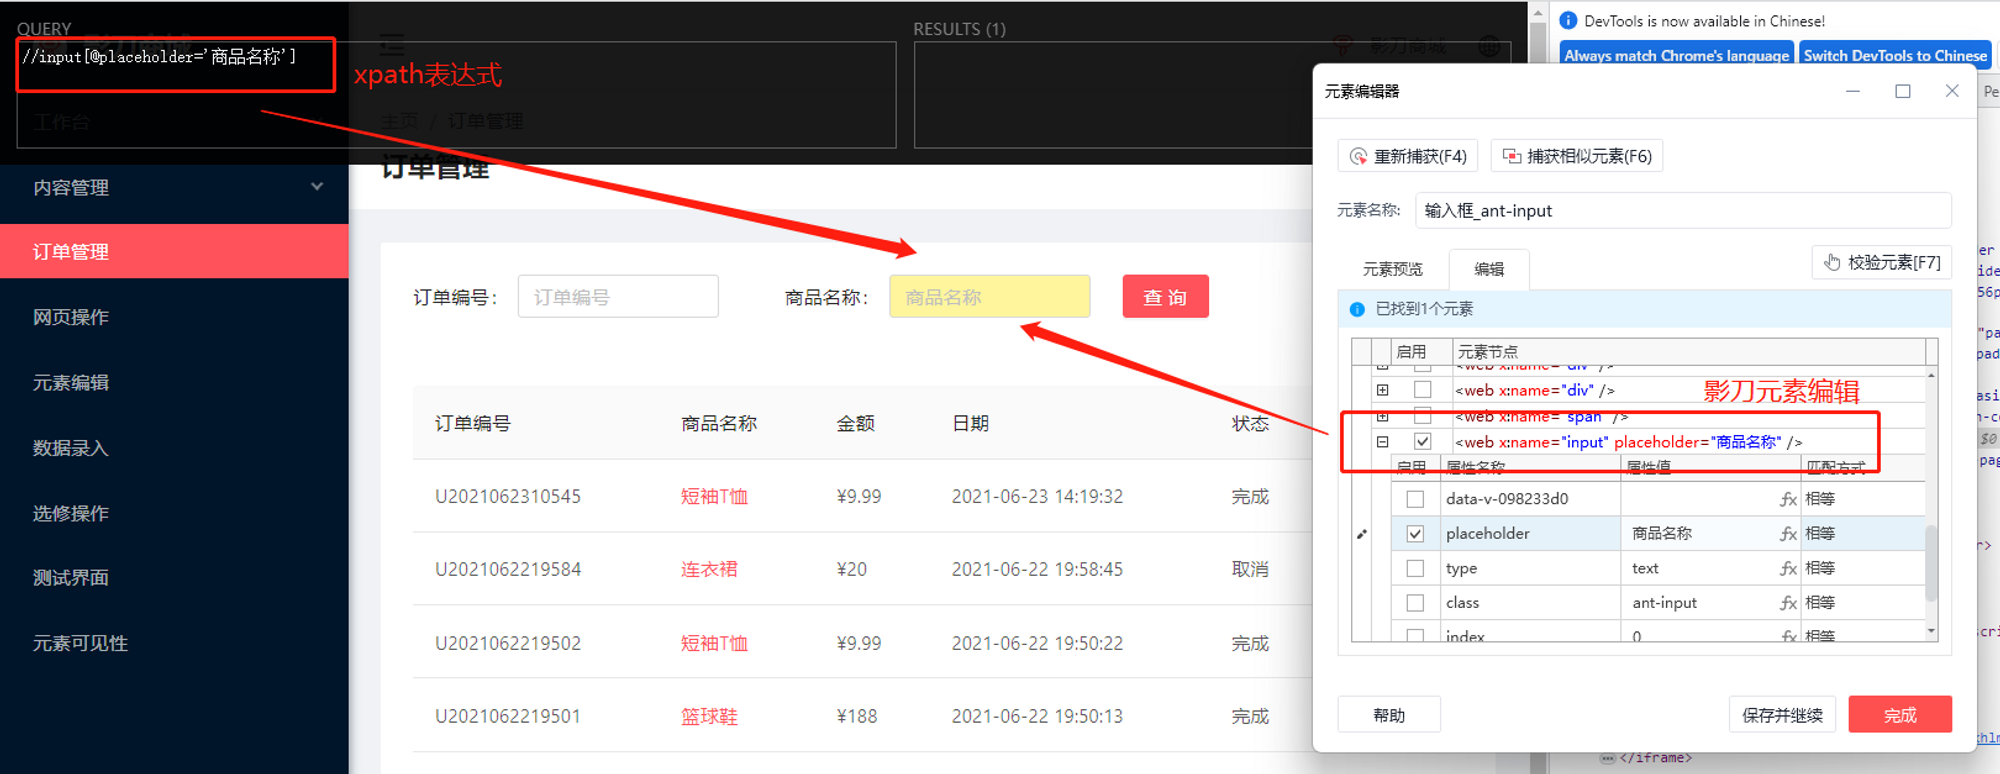Click the order number U2021062219584 cell
The width and height of the screenshot is (2000, 774).
click(x=508, y=569)
